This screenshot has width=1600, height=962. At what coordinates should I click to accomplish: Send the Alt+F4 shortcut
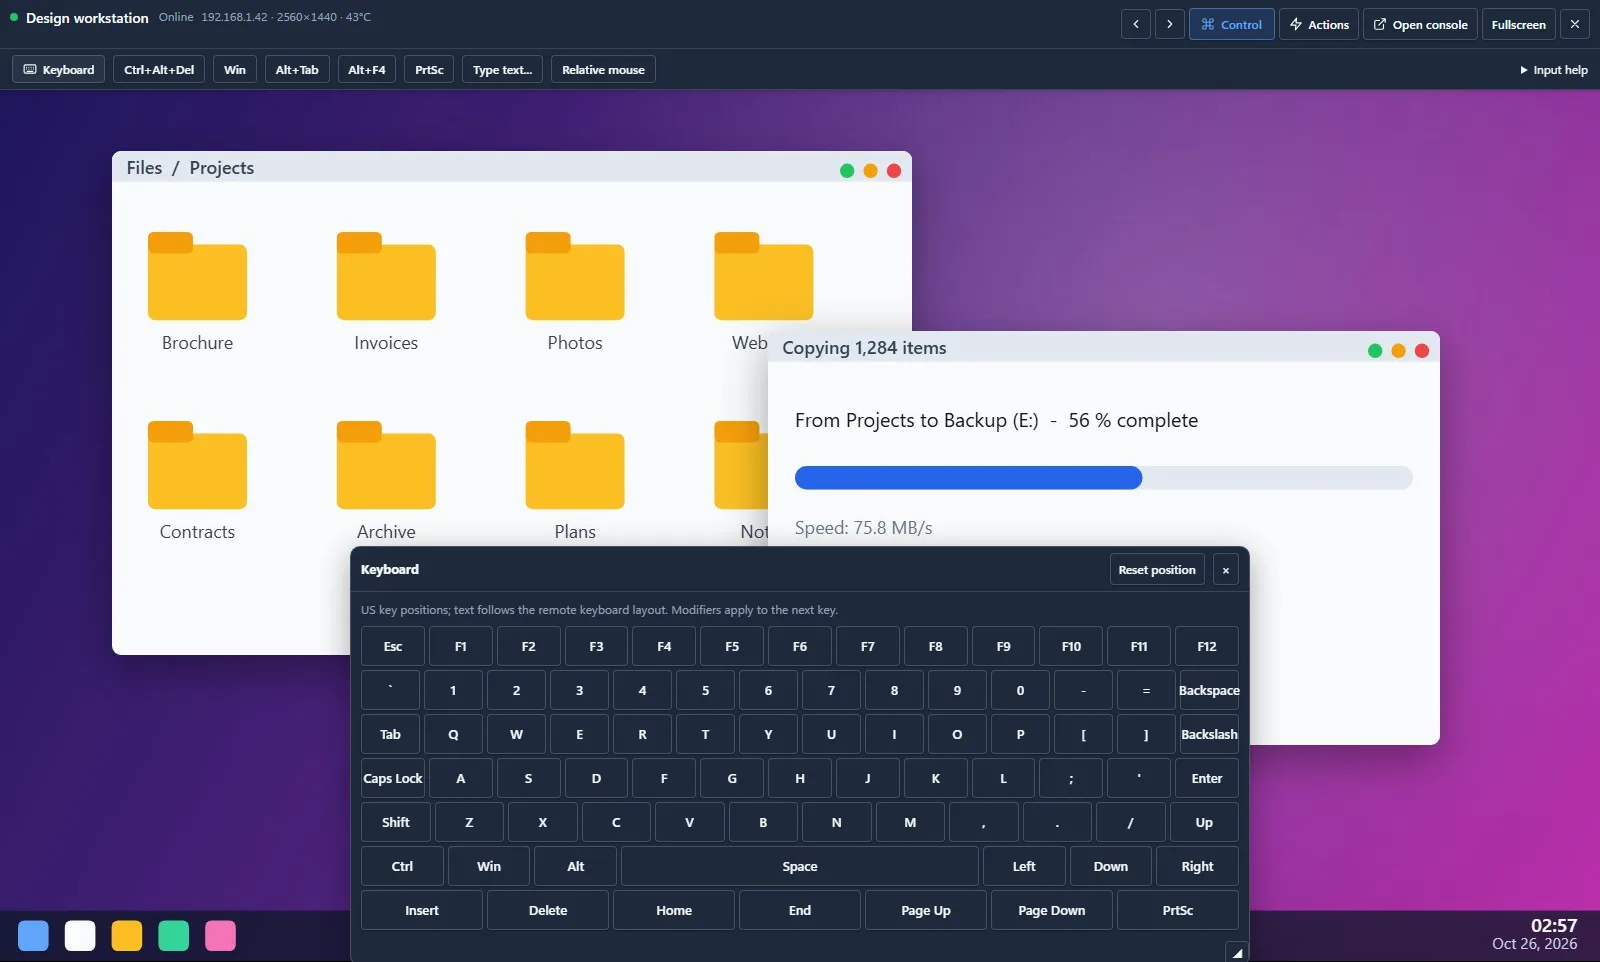367,70
